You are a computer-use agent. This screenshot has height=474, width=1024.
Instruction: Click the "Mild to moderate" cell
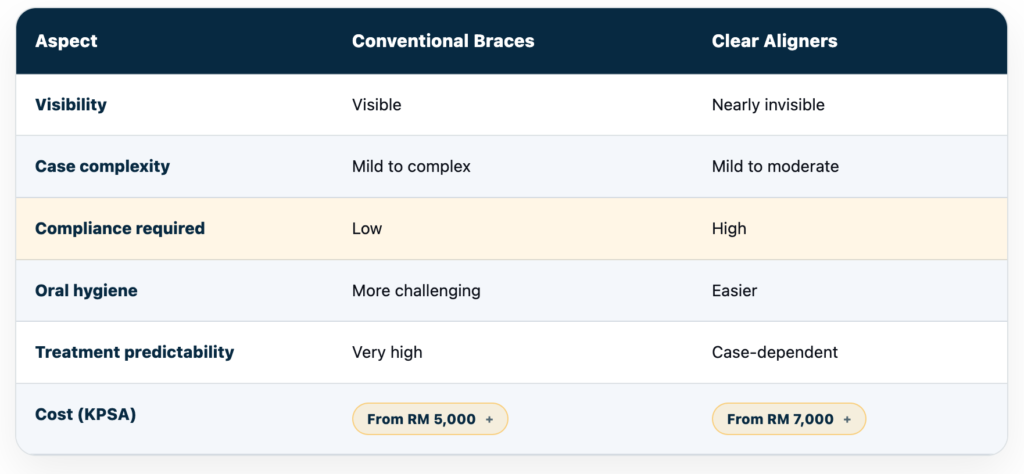pyautogui.click(x=775, y=166)
